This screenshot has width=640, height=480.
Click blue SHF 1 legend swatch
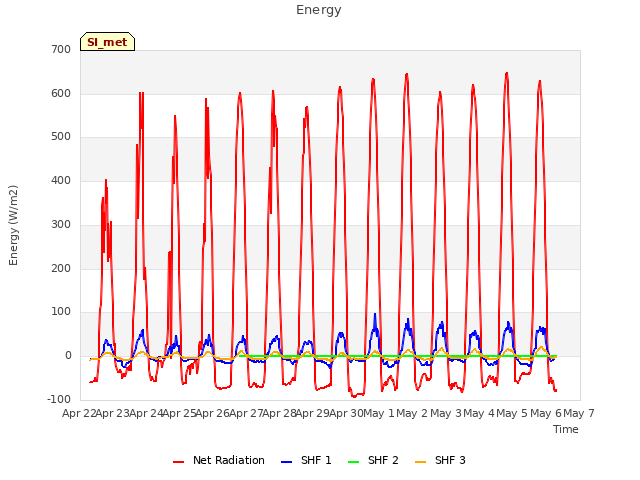click(287, 462)
